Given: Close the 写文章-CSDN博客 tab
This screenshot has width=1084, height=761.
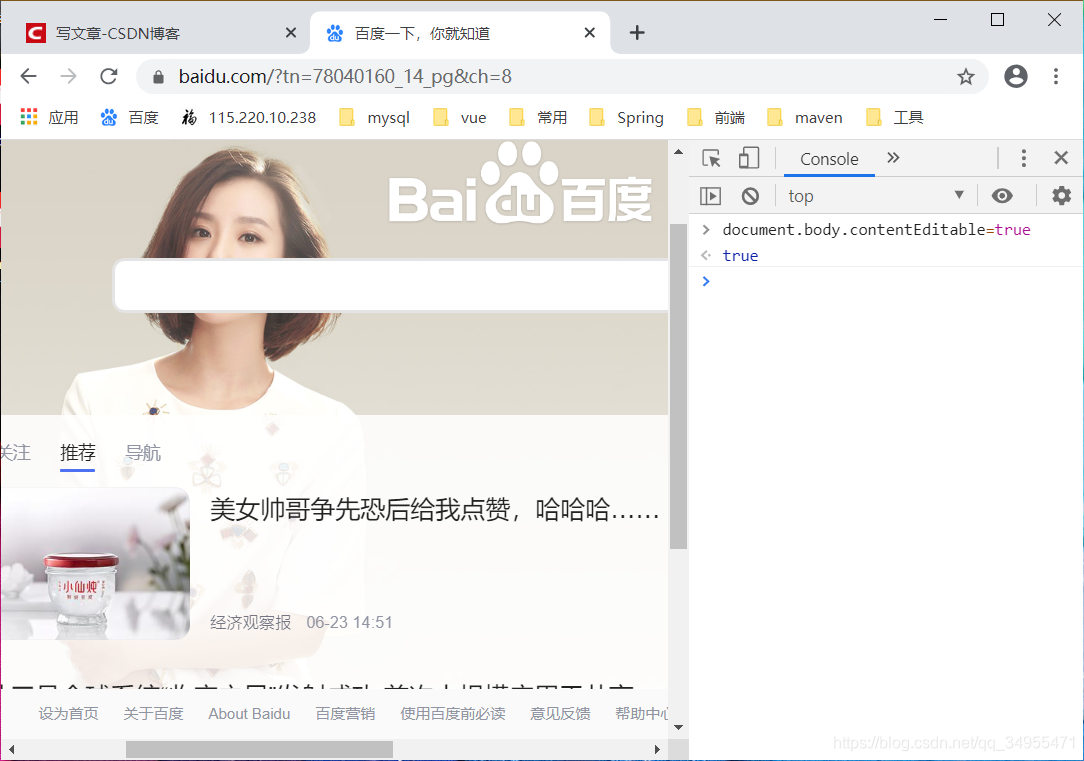Looking at the screenshot, I should pos(291,32).
